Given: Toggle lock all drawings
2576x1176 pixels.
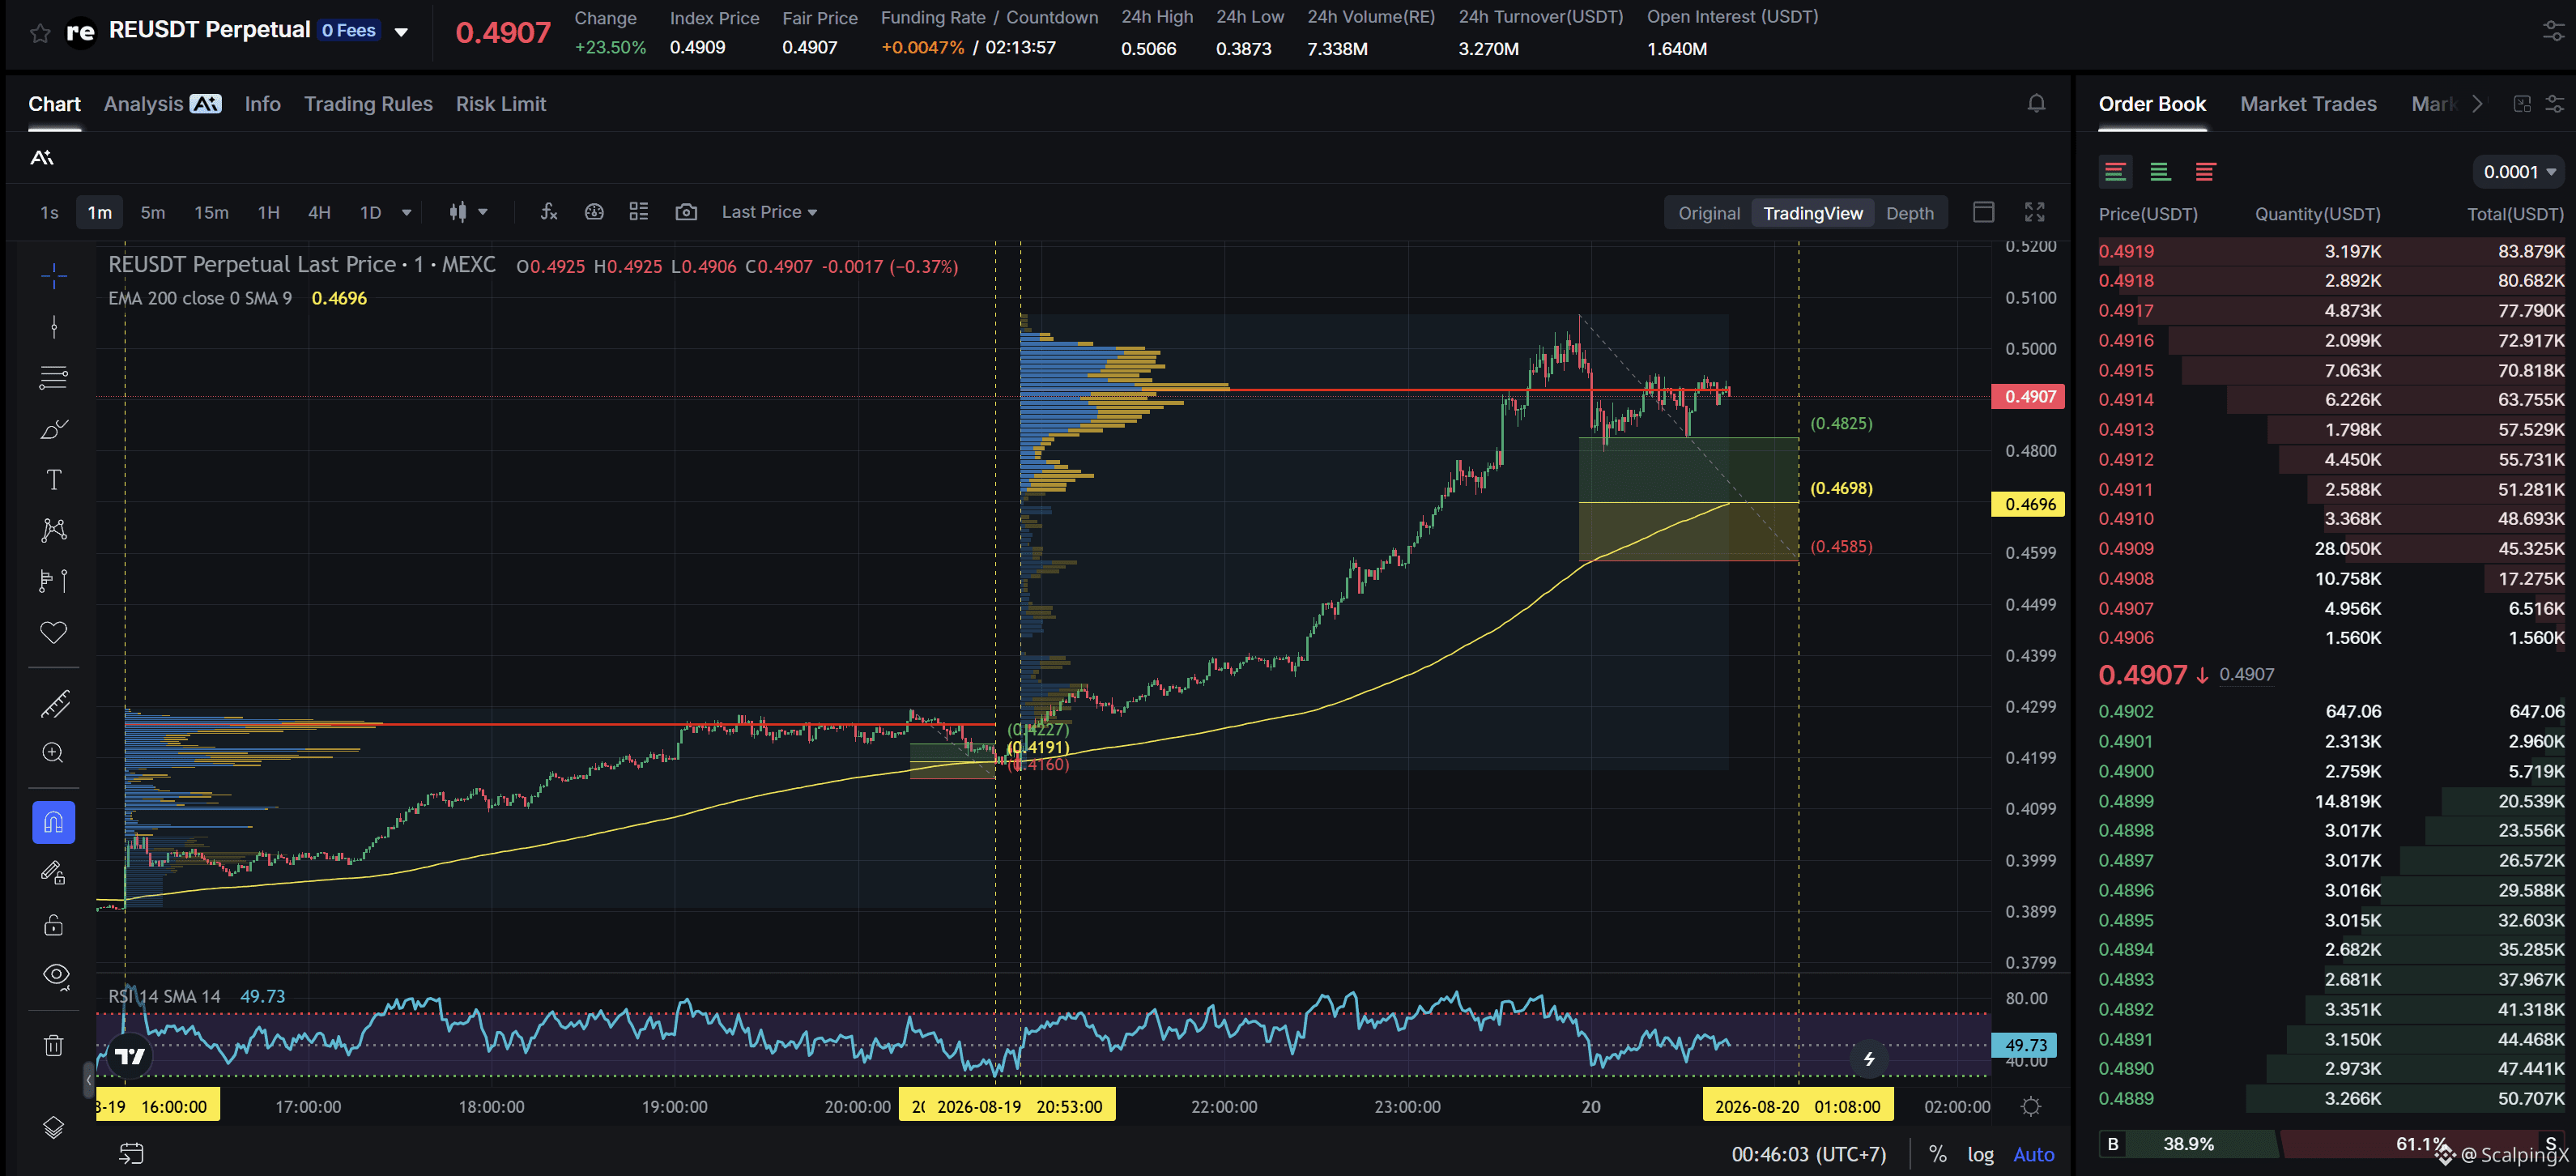Looking at the screenshot, I should [54, 925].
